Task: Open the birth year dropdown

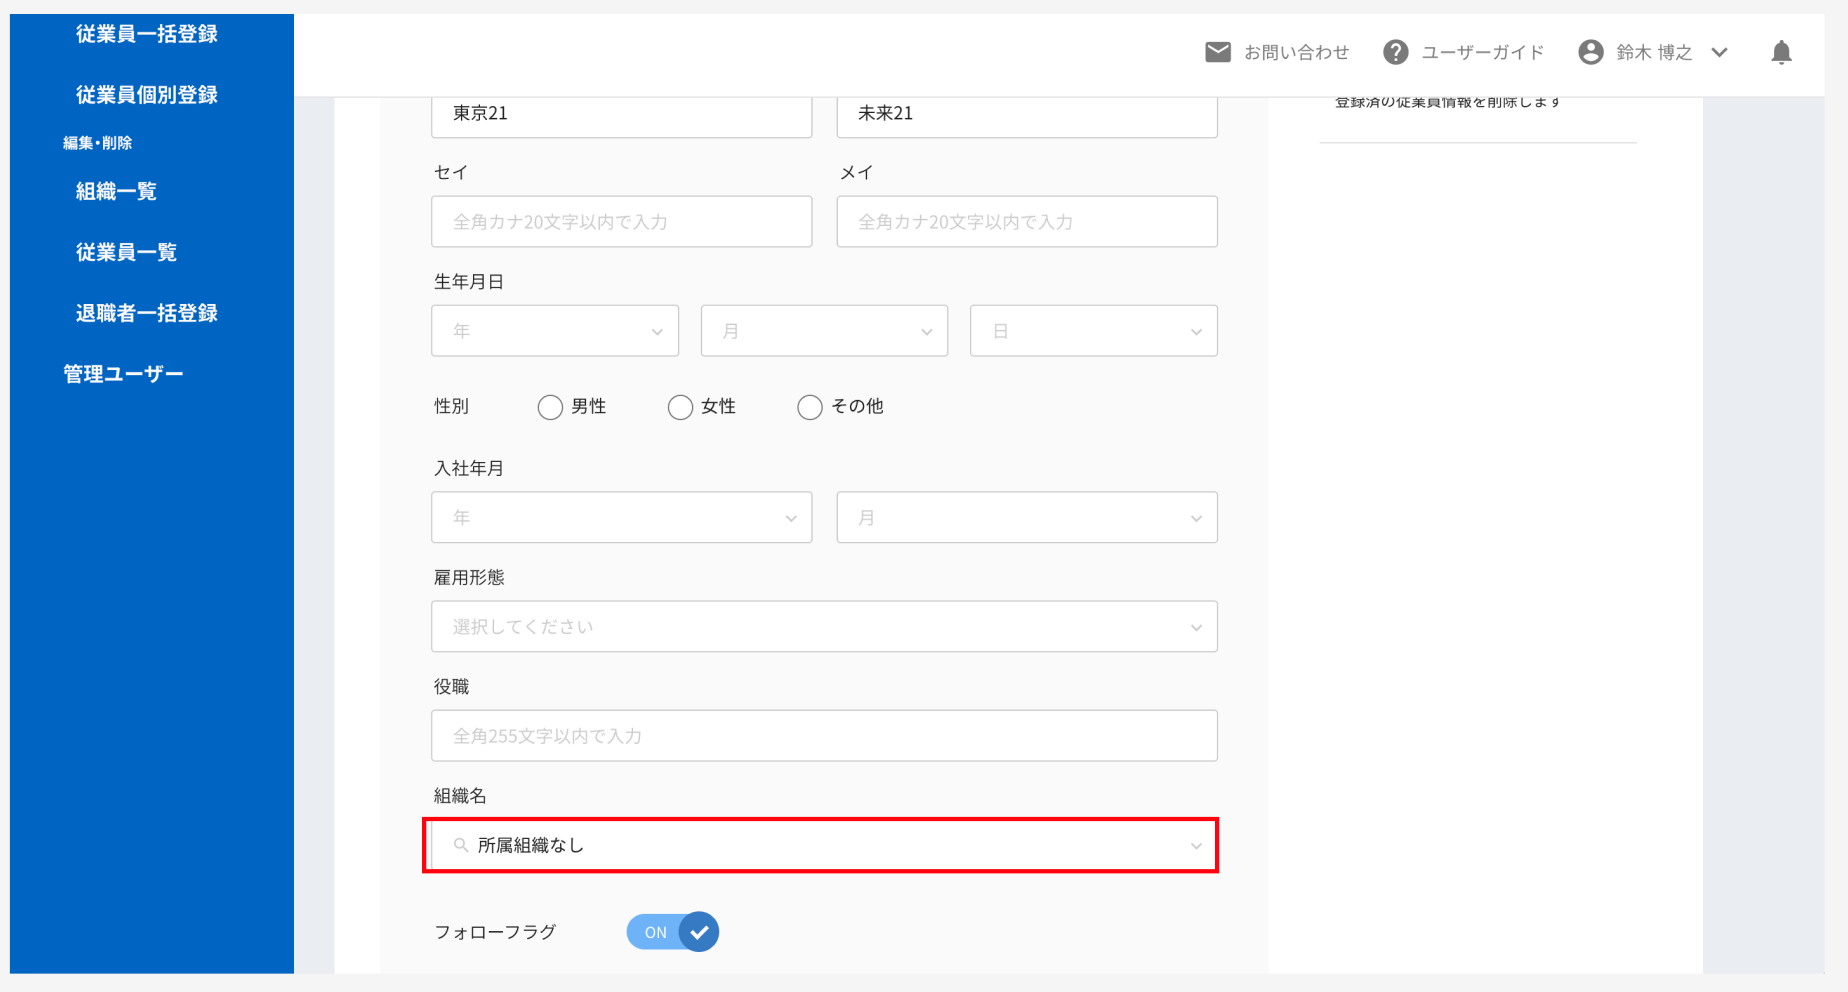Action: tap(555, 331)
